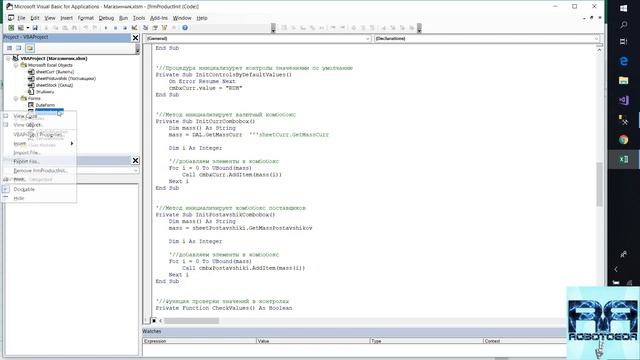
Task: Open the Add-Ins menu
Action: pos(159,18)
